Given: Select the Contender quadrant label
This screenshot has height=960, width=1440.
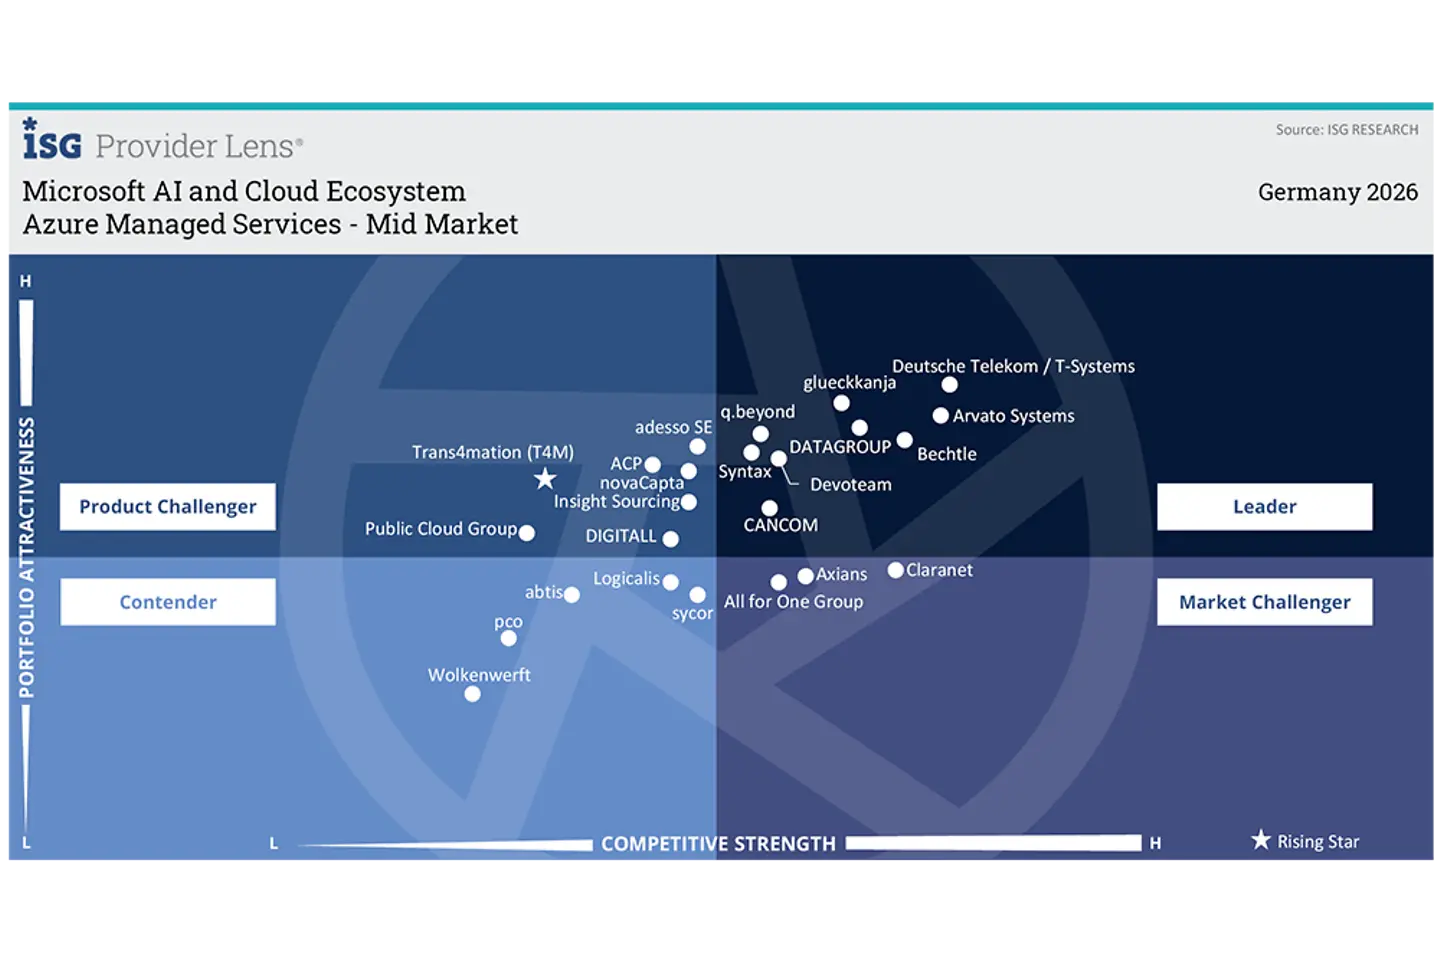Looking at the screenshot, I should pos(168,602).
